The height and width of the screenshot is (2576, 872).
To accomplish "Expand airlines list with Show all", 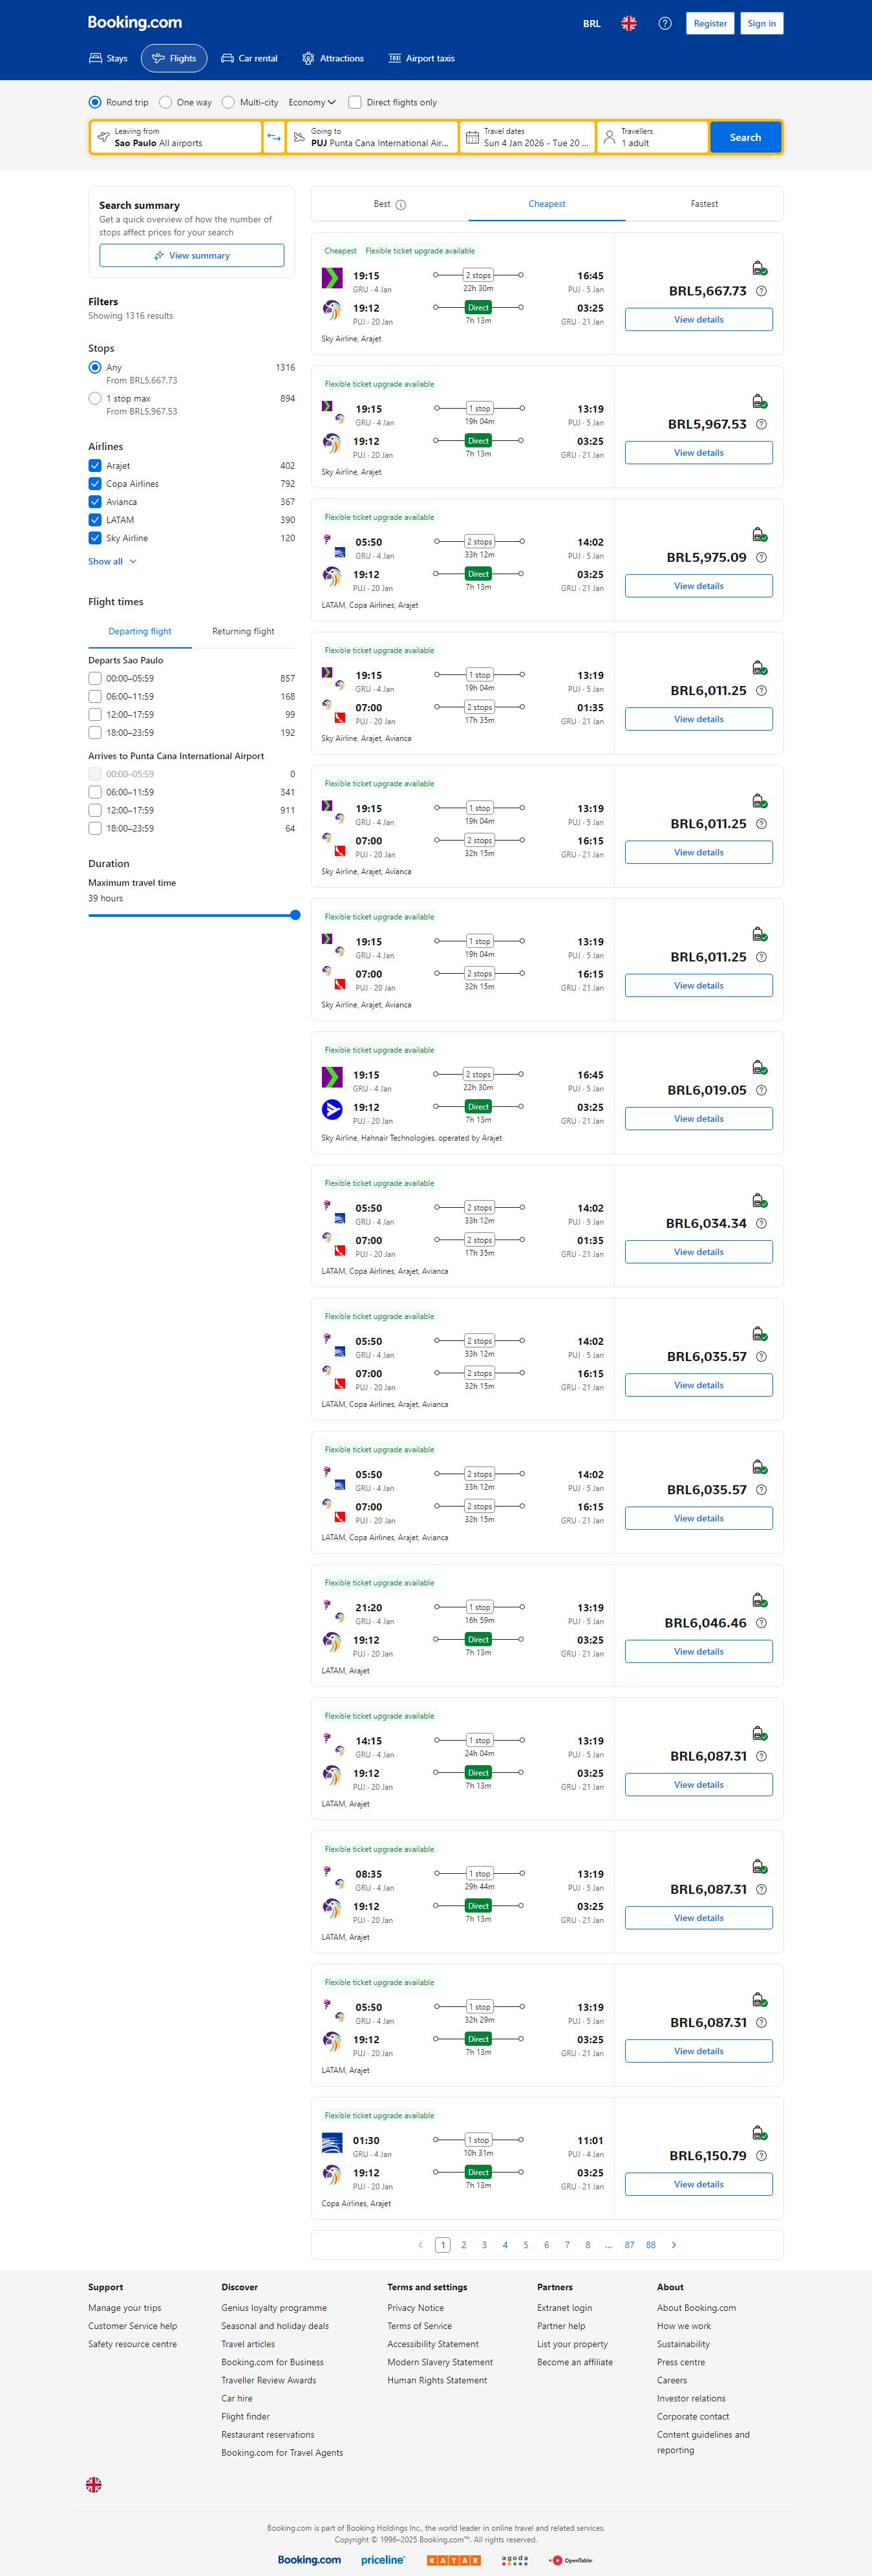I will [x=112, y=562].
